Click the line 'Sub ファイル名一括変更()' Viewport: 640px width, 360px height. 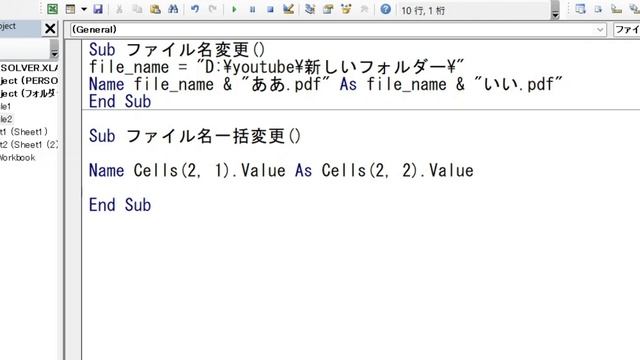tap(195, 136)
